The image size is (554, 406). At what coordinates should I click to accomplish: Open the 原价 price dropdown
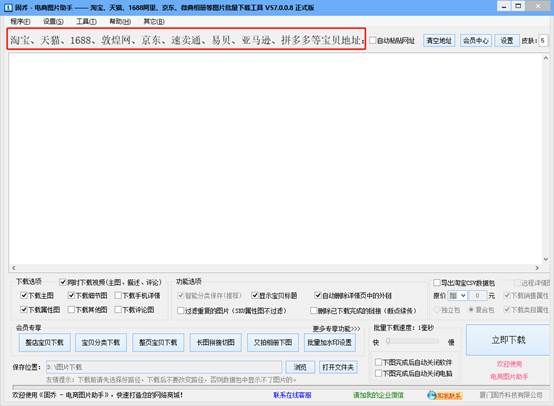pos(458,295)
